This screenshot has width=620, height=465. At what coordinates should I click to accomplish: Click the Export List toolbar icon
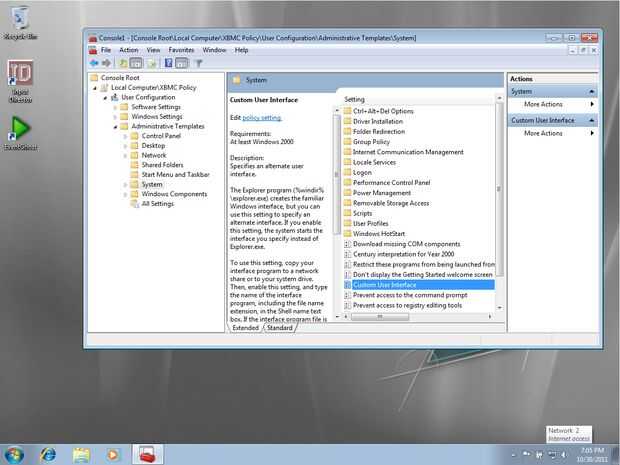point(152,63)
